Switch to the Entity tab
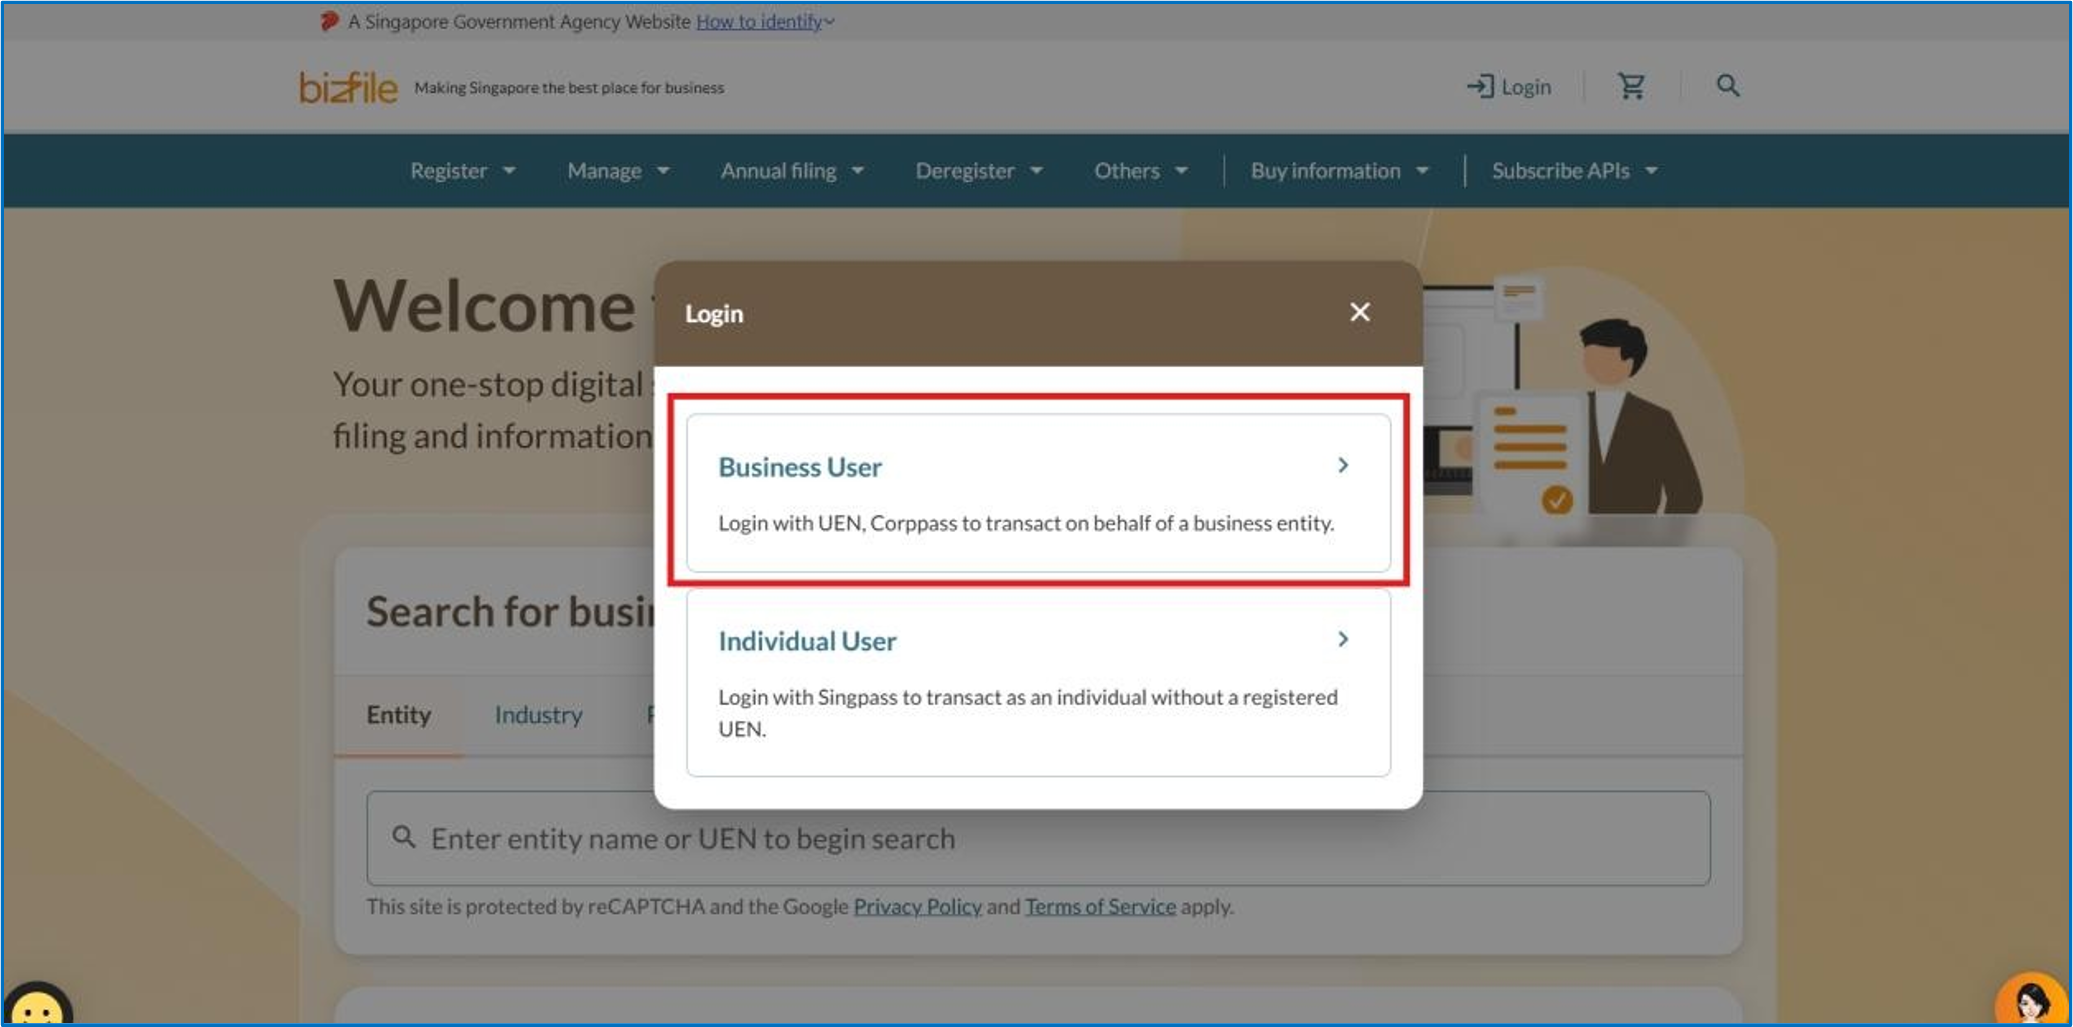 pos(398,715)
